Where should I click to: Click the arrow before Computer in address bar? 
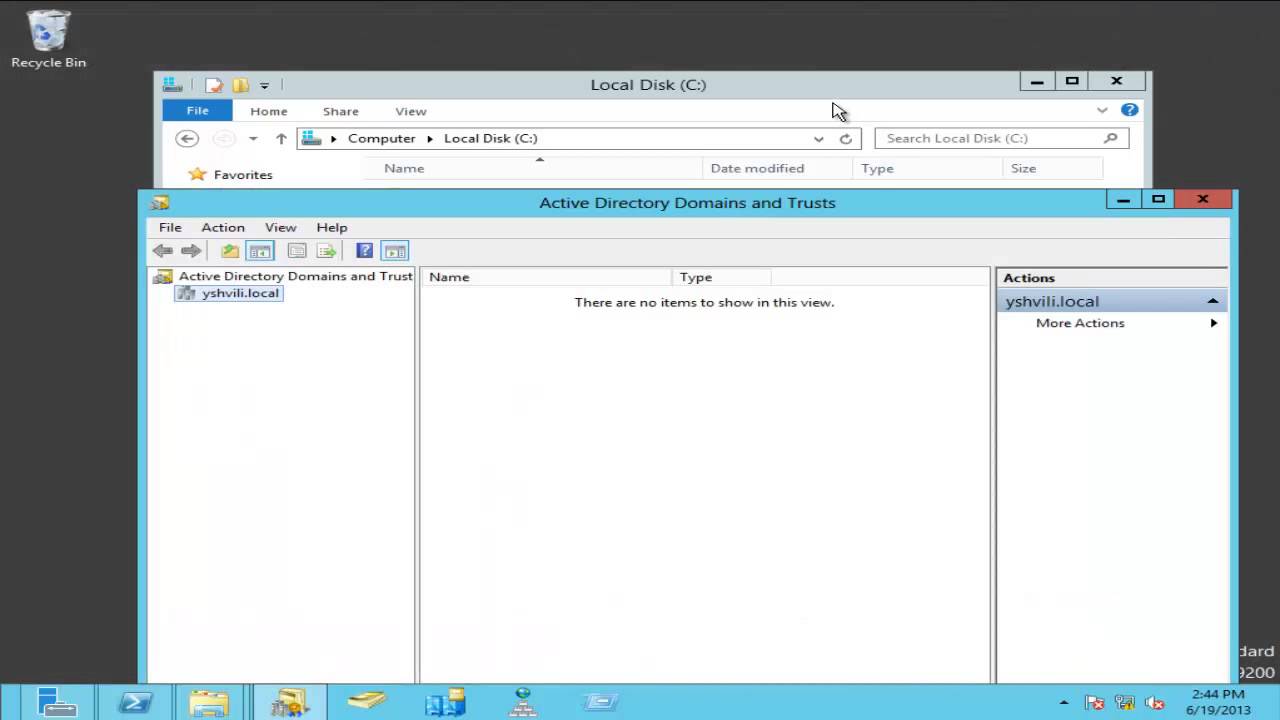[x=334, y=139]
